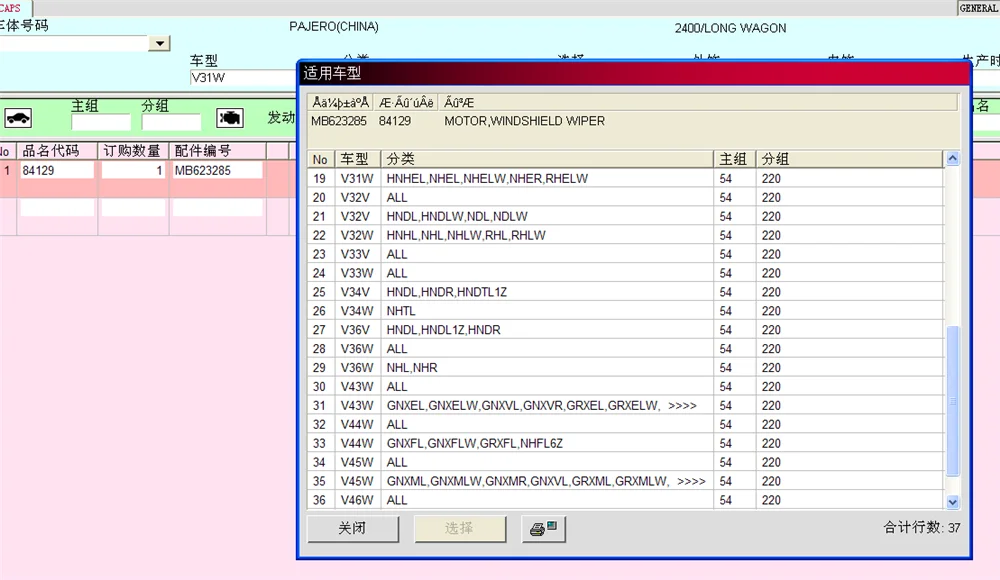The height and width of the screenshot is (580, 1000).
Task: Click the scroll down arrow of the list
Action: [x=952, y=502]
